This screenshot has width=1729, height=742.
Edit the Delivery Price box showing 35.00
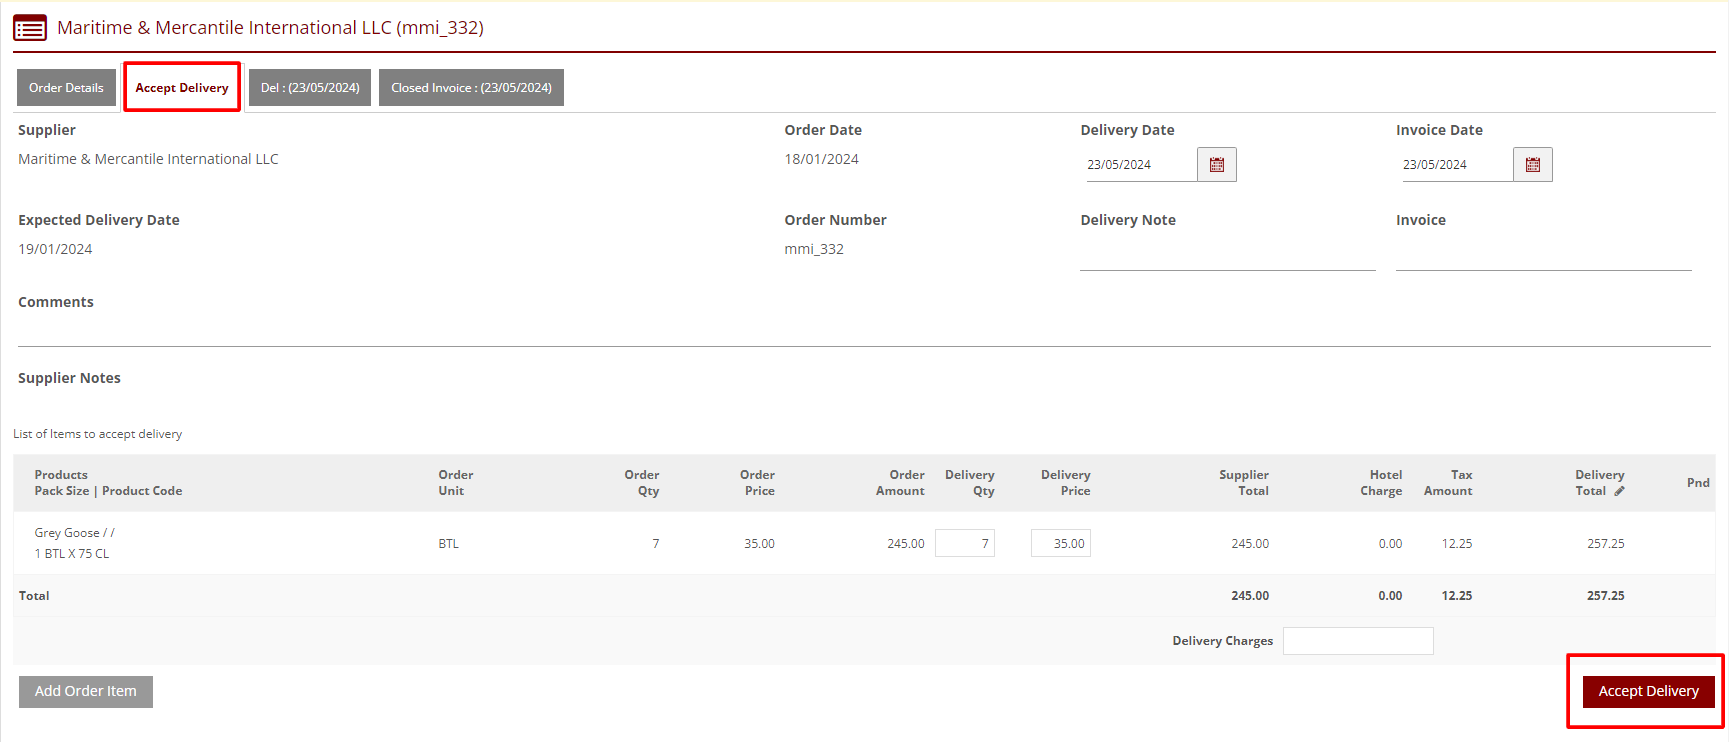(x=1061, y=544)
